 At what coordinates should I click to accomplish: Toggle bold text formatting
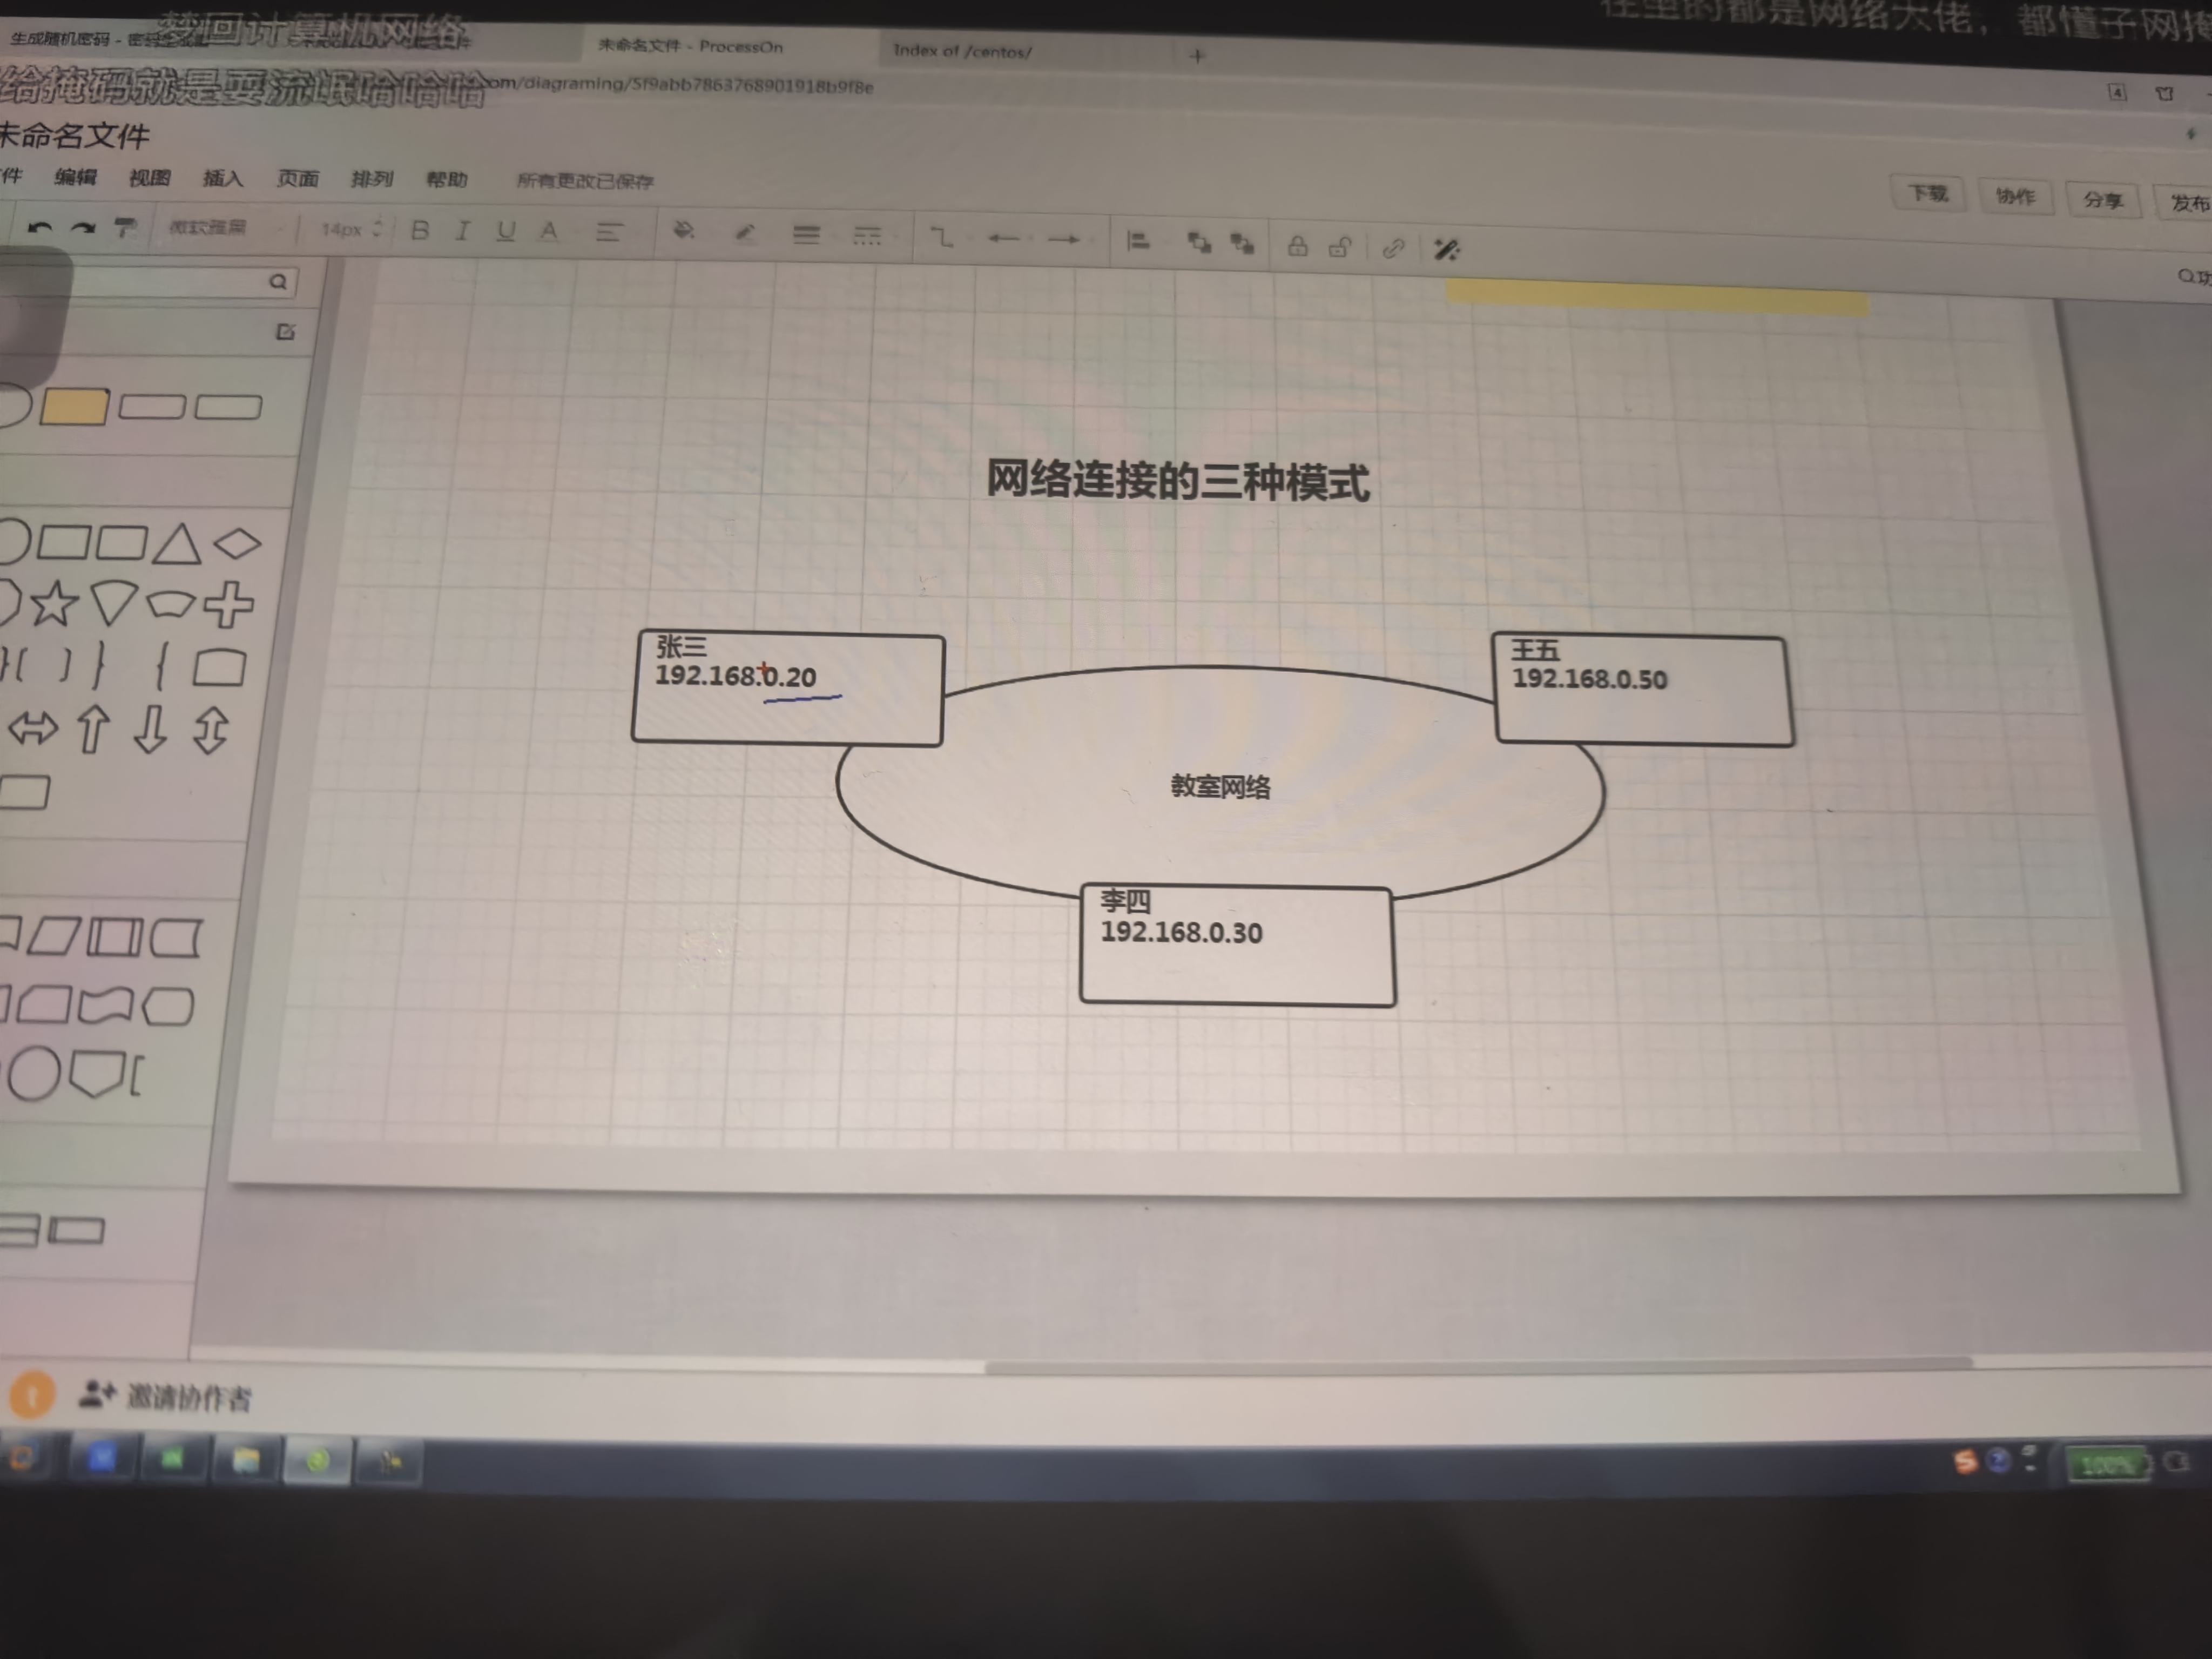(x=420, y=231)
